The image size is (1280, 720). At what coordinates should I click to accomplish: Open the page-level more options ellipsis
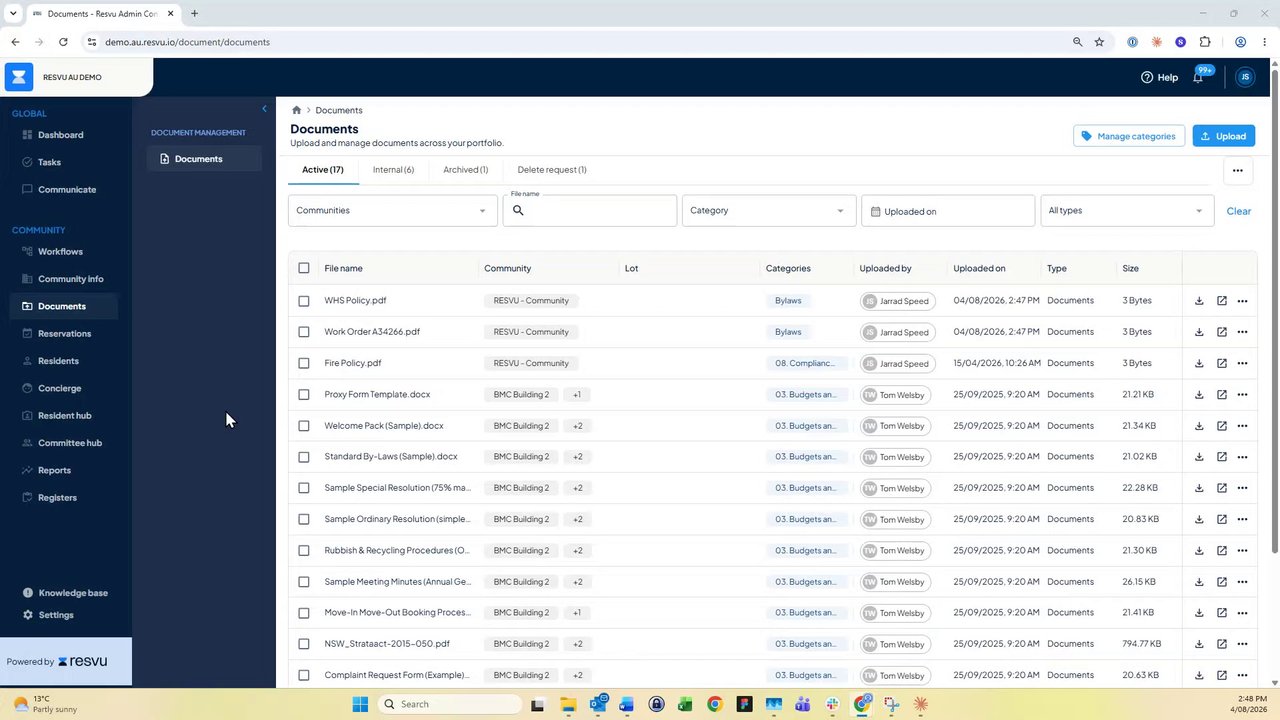(1237, 171)
